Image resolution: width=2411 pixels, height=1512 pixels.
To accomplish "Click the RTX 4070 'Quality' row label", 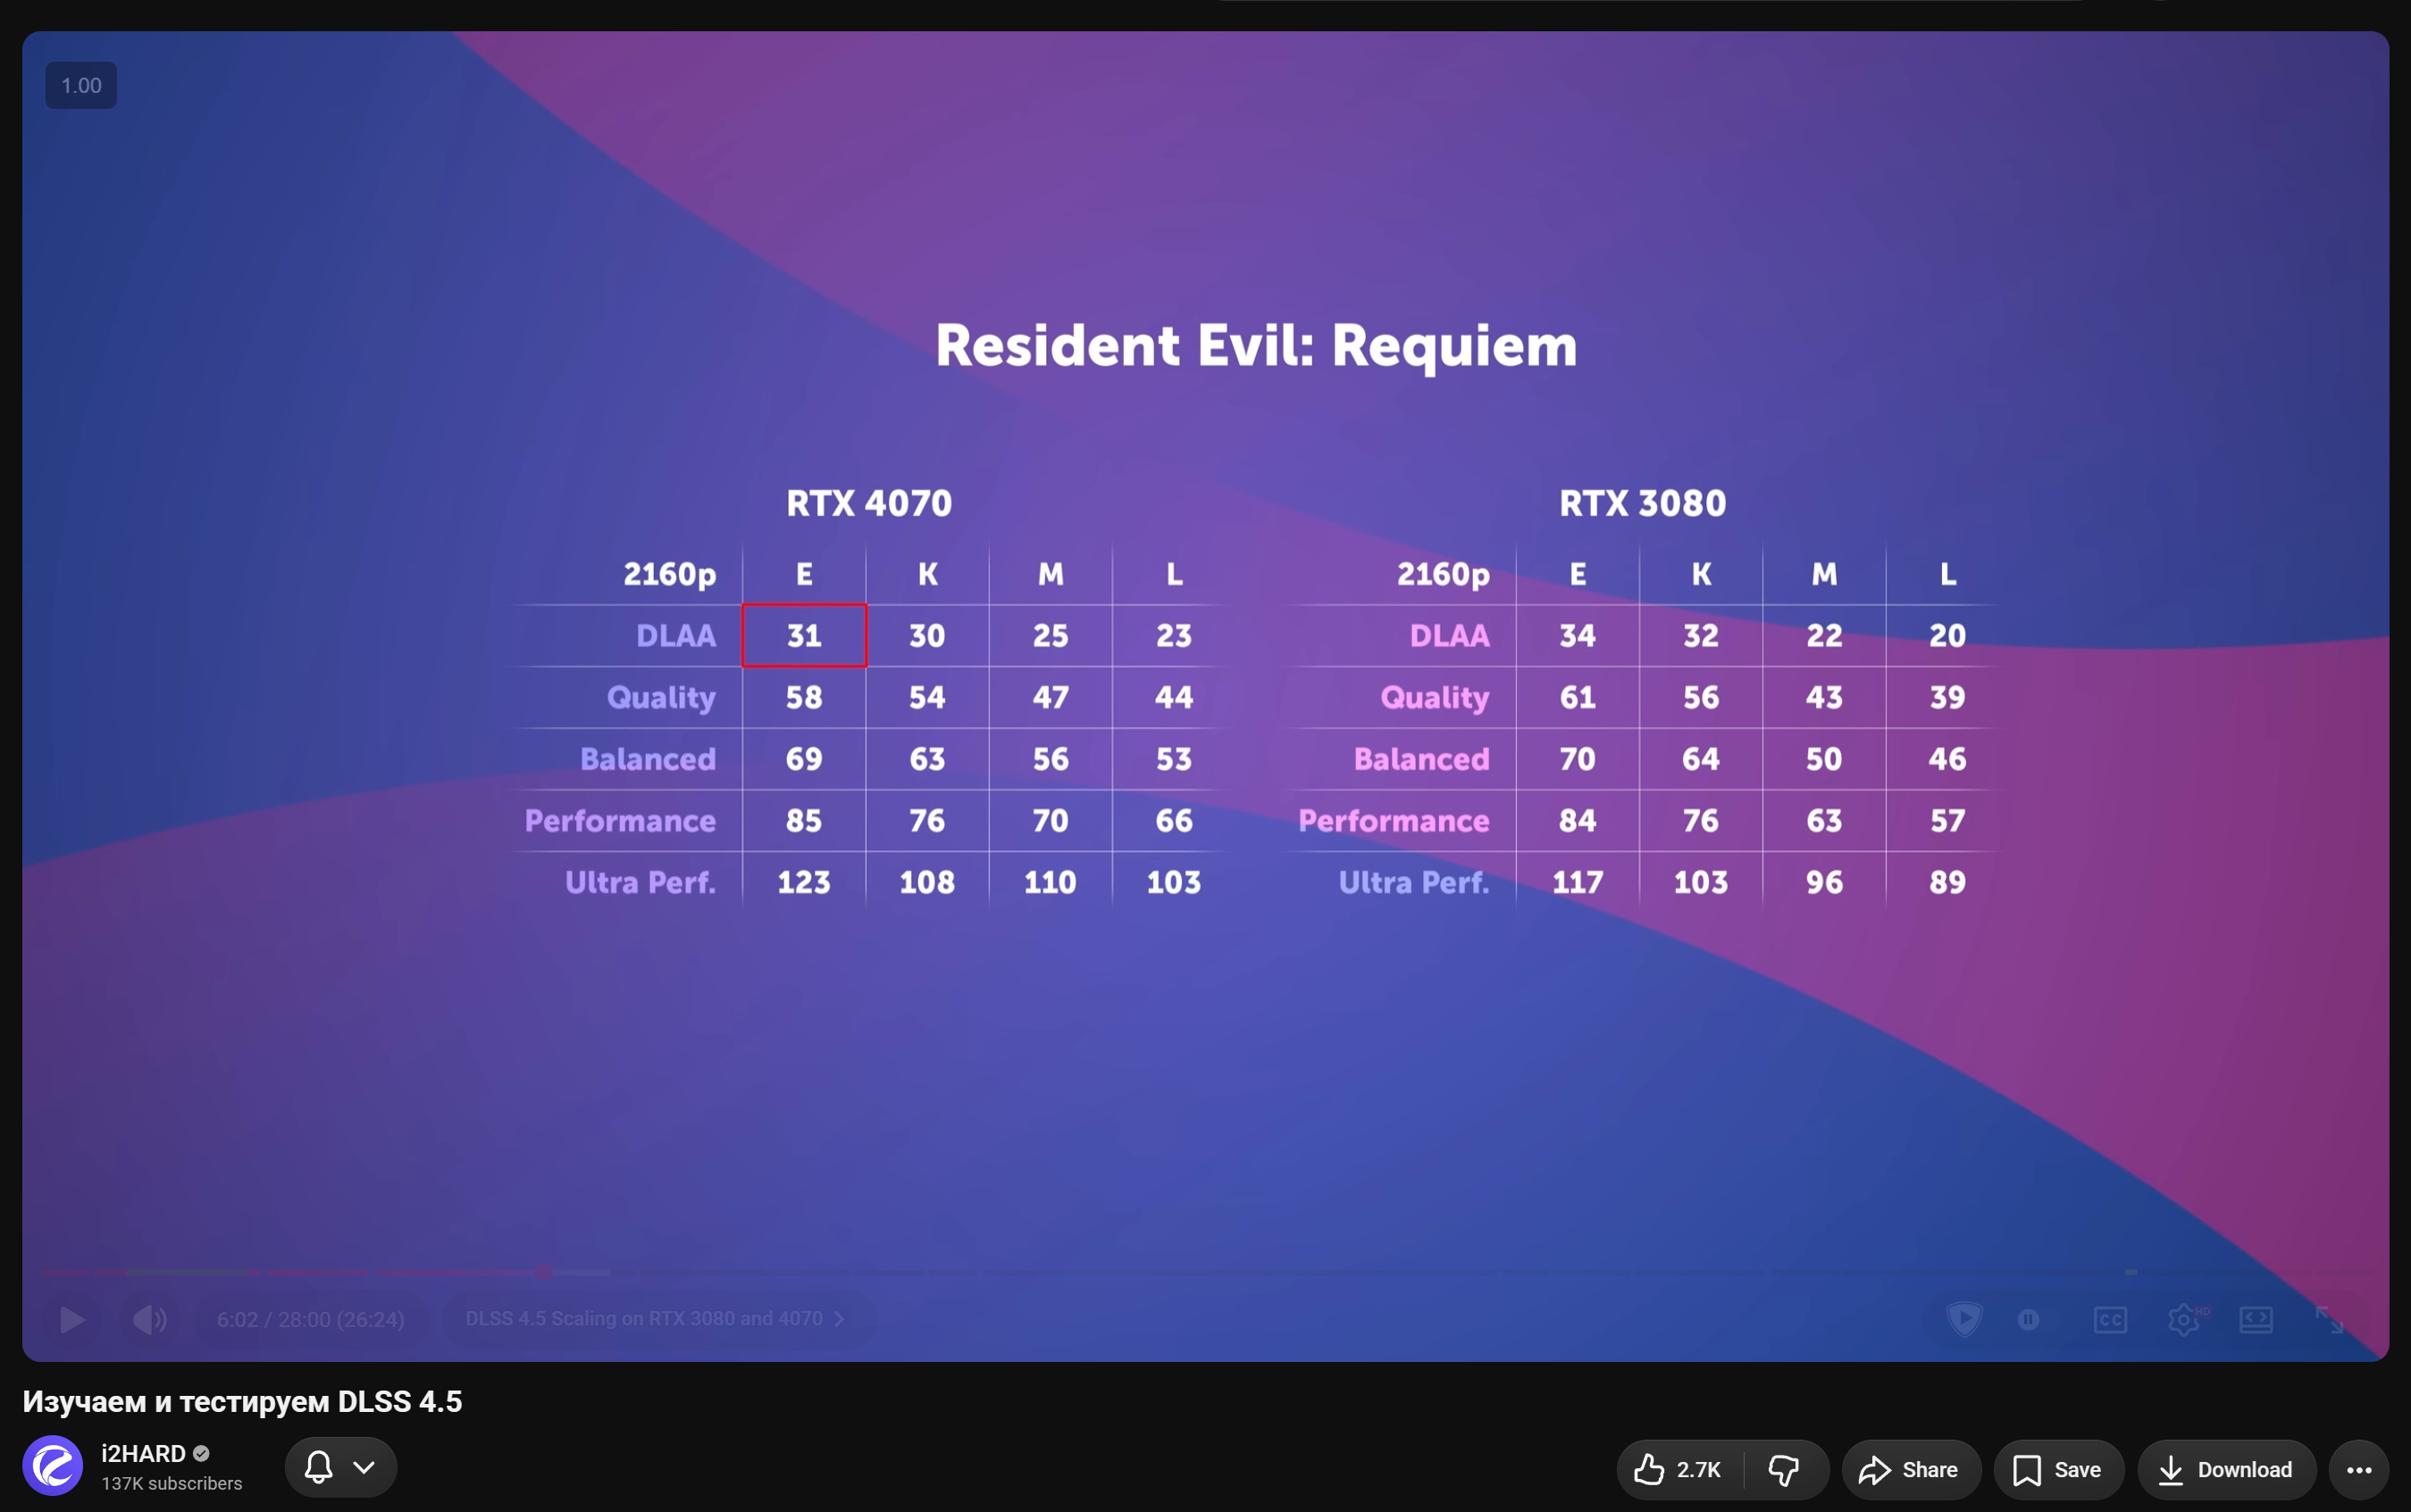I will point(661,698).
